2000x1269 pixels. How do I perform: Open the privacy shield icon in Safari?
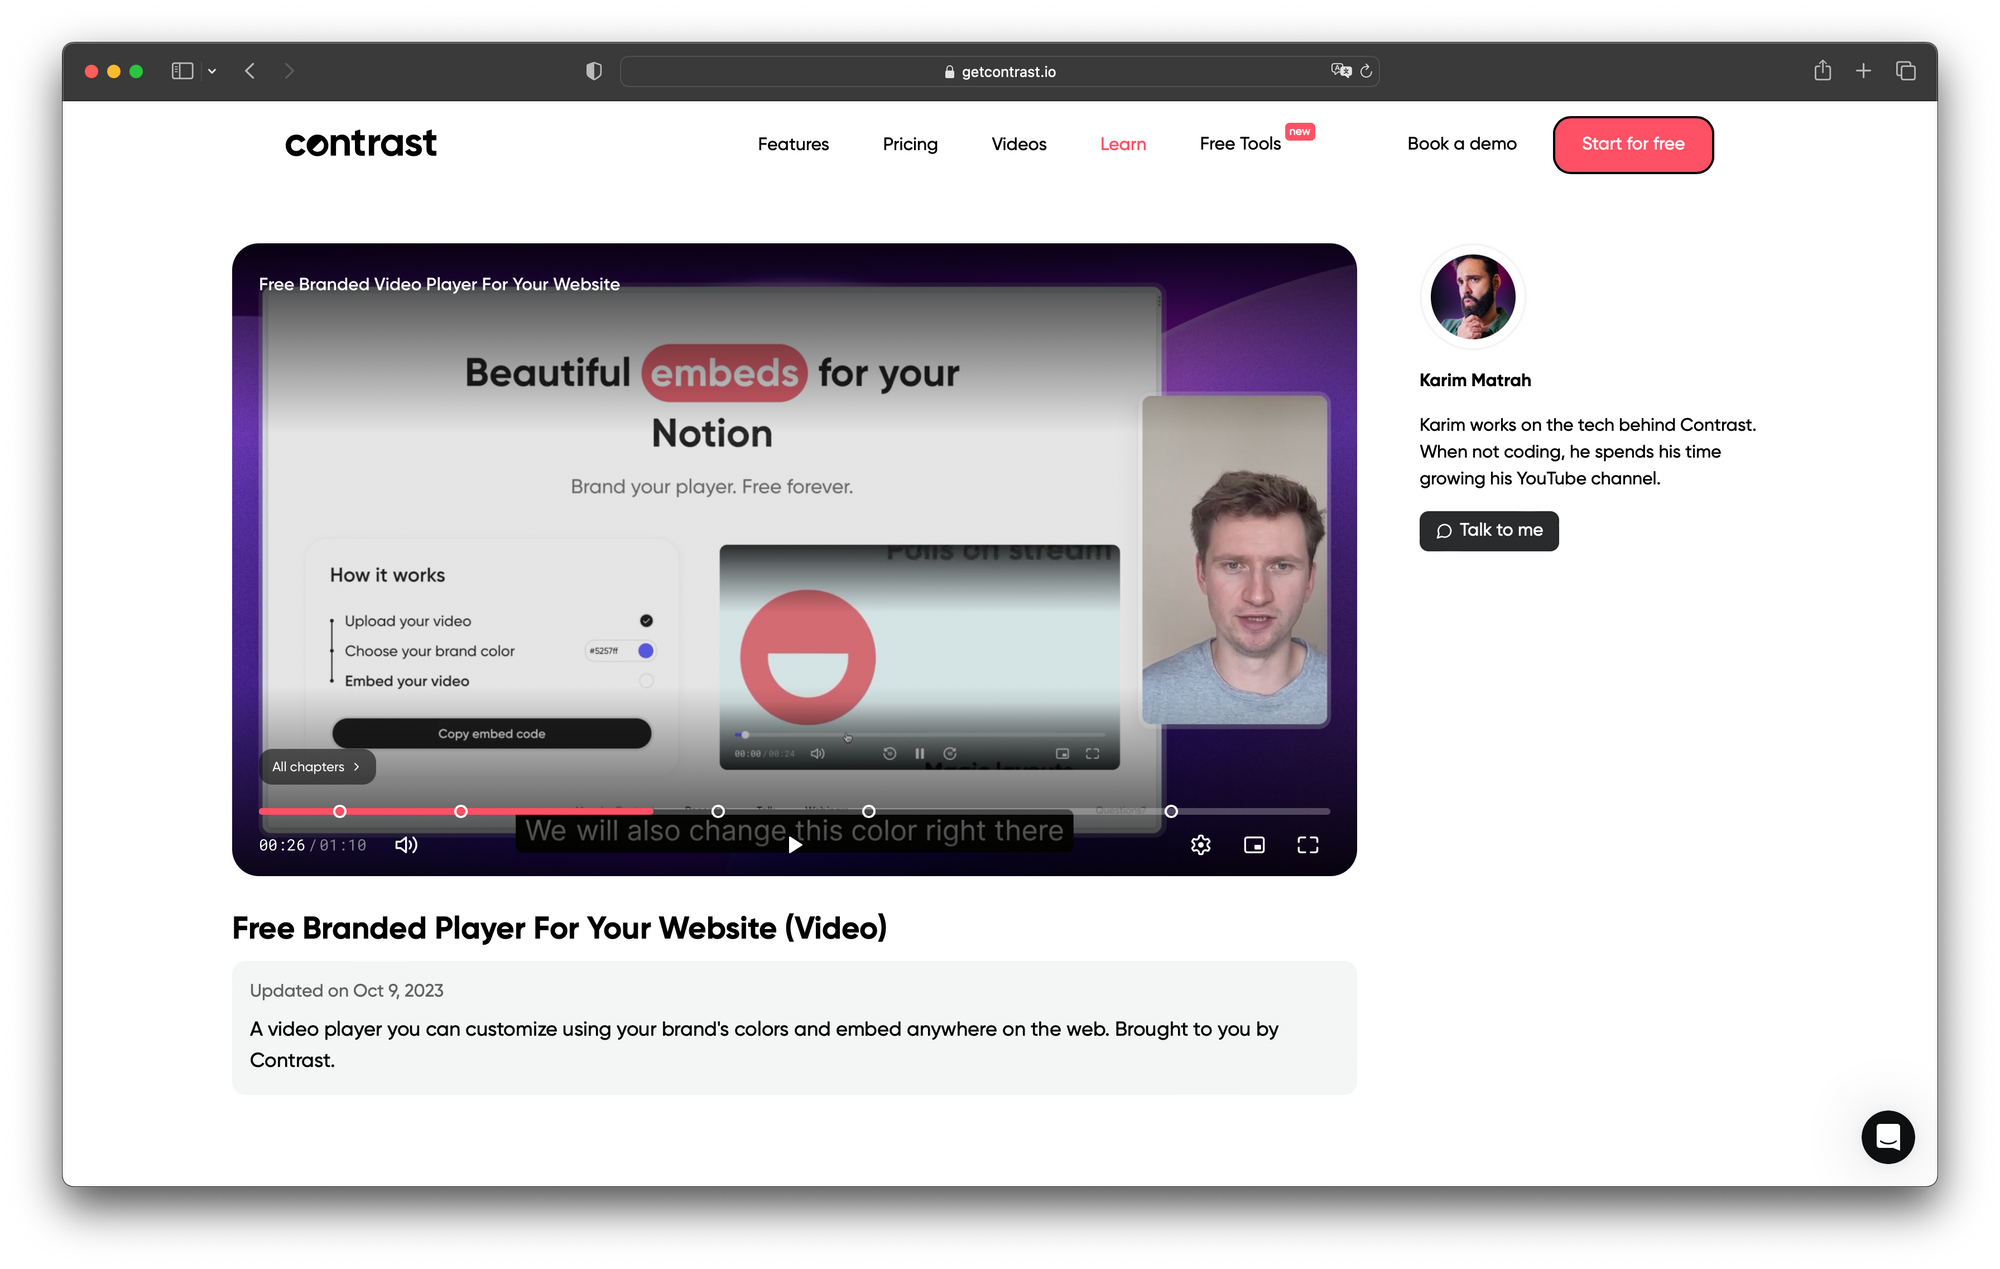(x=594, y=71)
